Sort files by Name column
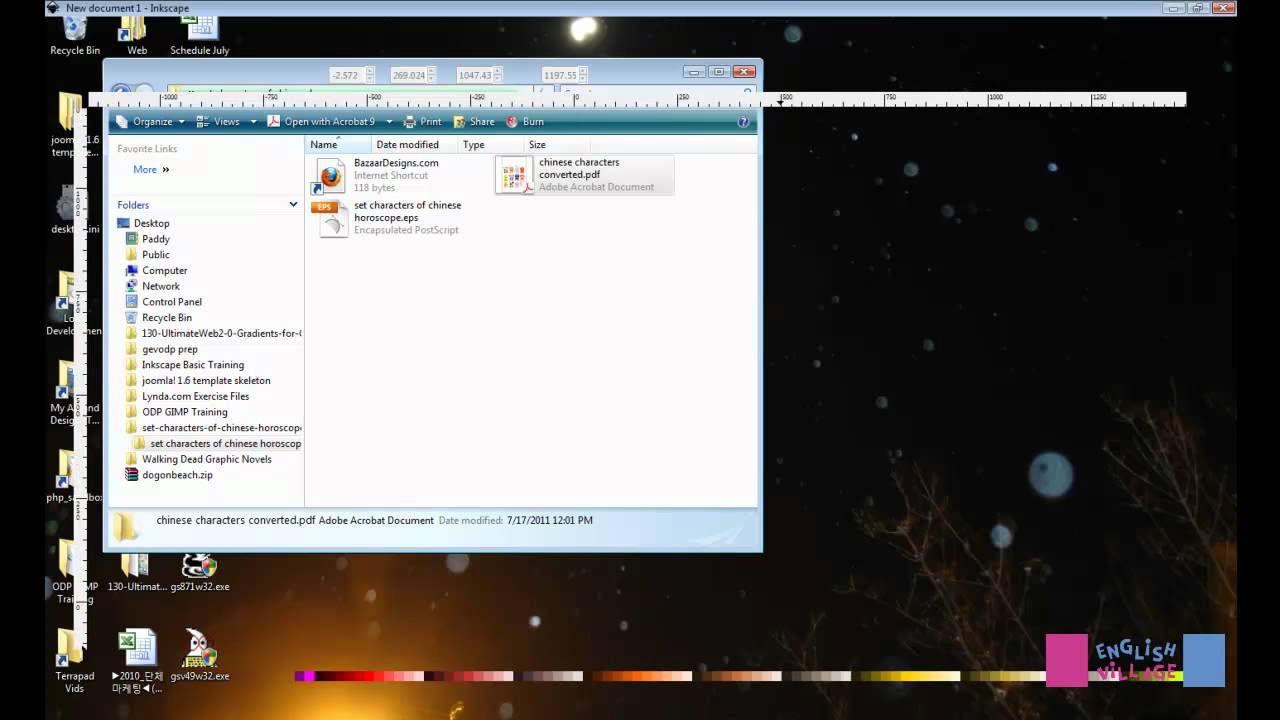 (338, 145)
